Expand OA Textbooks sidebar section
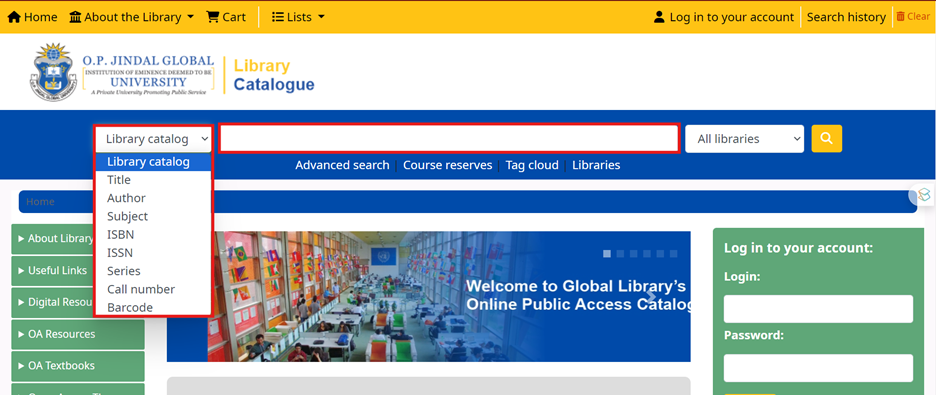The width and height of the screenshot is (936, 395). (78, 366)
